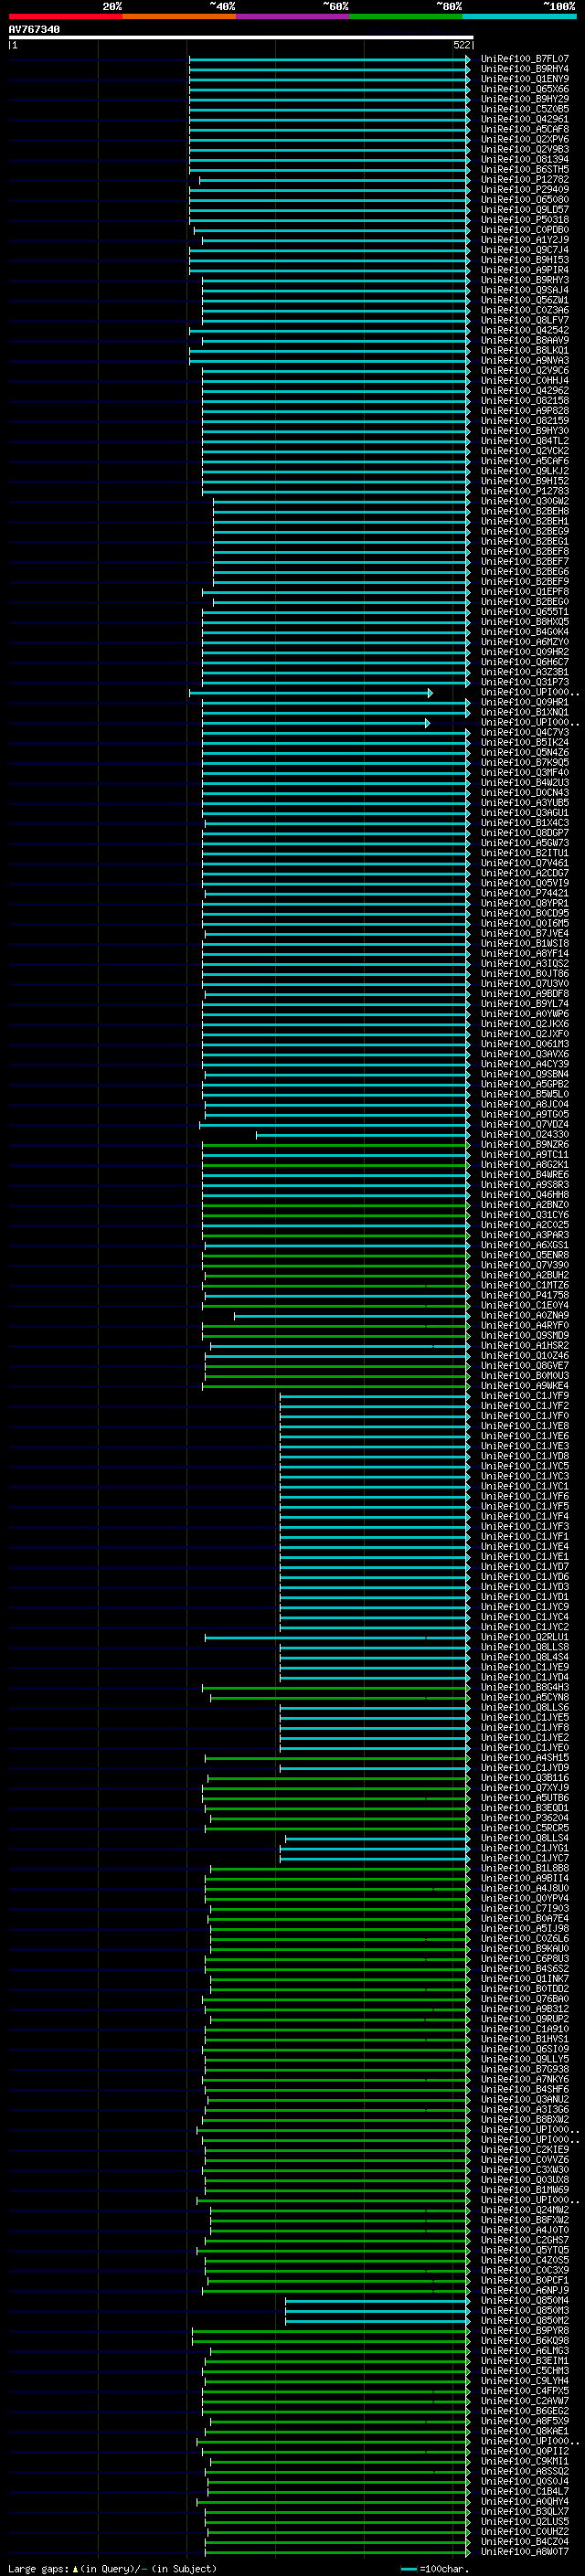Select label UniRef100_A5CYN8

(524, 1697)
